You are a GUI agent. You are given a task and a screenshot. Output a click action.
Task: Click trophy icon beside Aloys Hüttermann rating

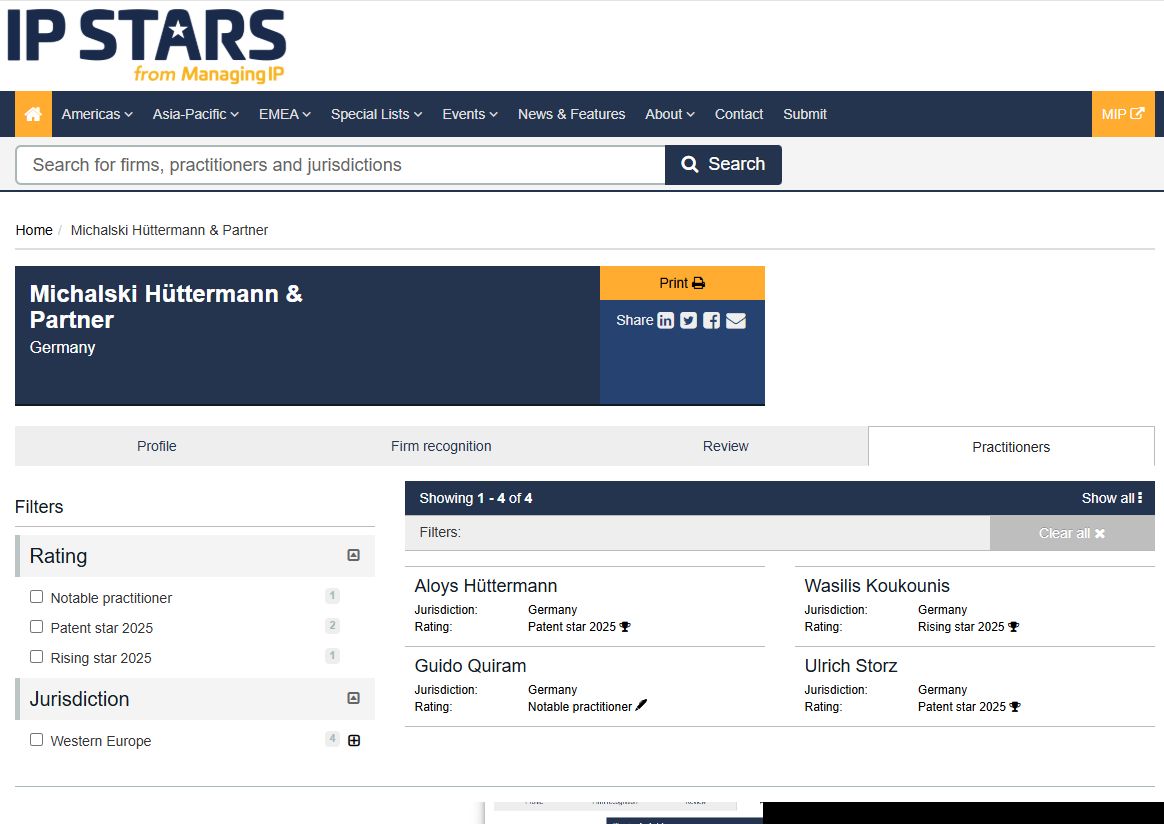coord(625,627)
